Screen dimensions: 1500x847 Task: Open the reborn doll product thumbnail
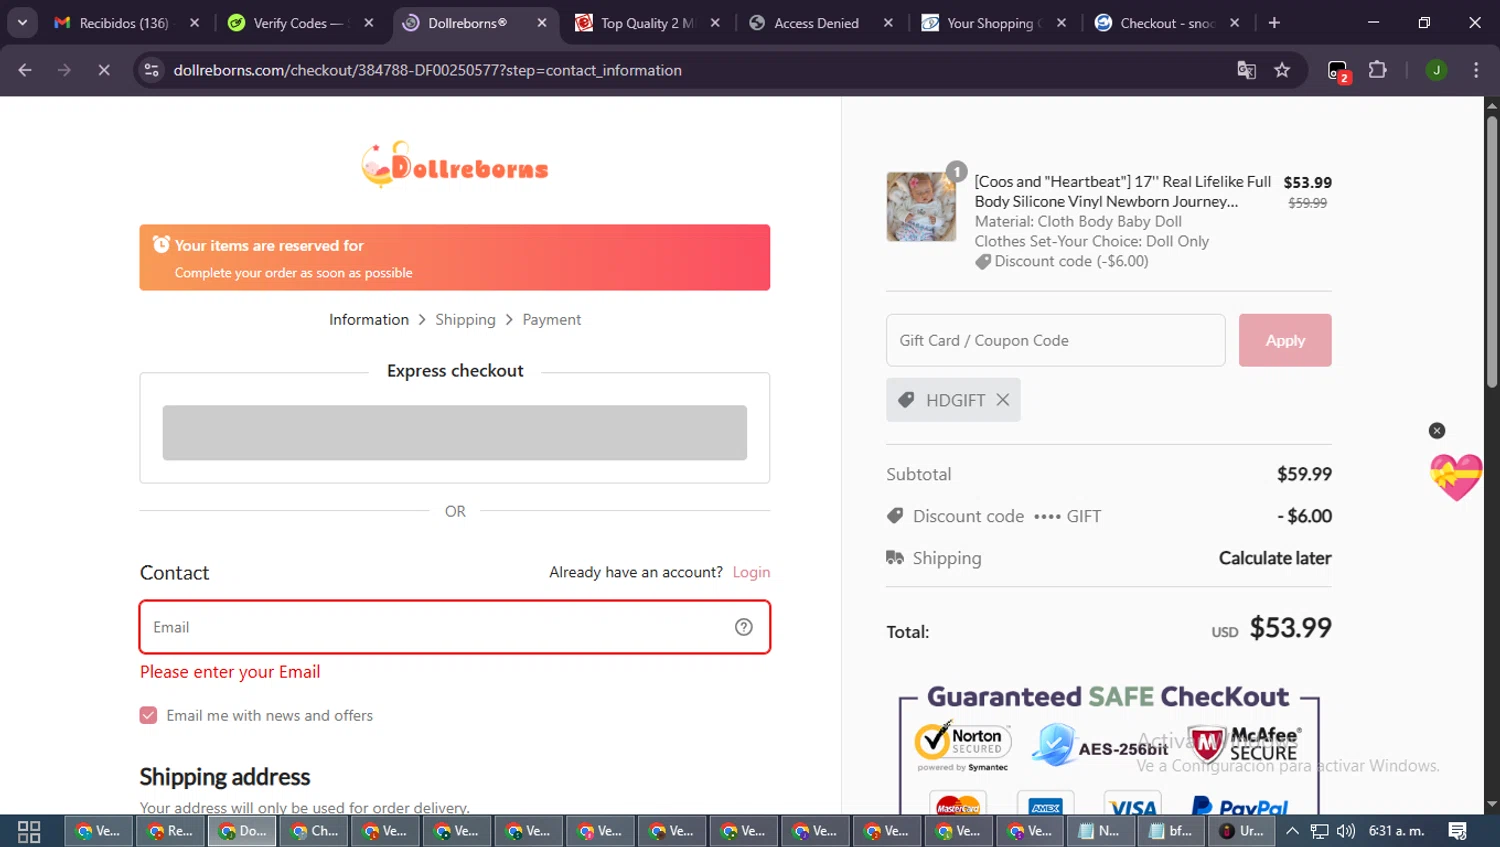(921, 207)
